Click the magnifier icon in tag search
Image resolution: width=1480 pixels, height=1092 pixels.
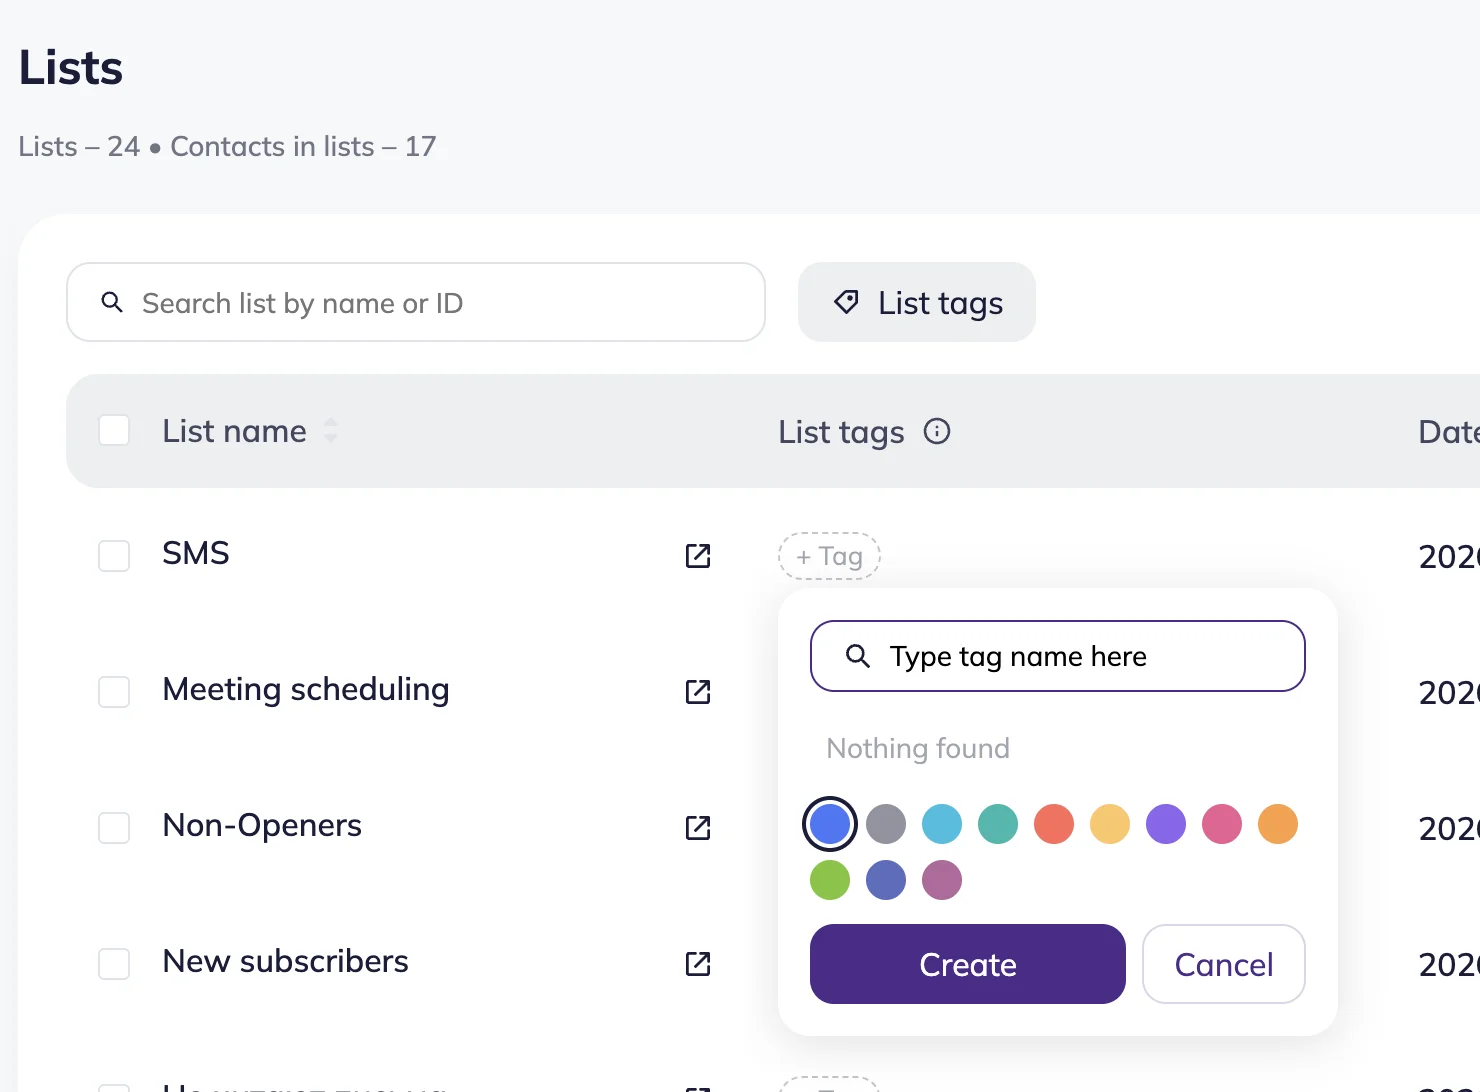pos(858,656)
